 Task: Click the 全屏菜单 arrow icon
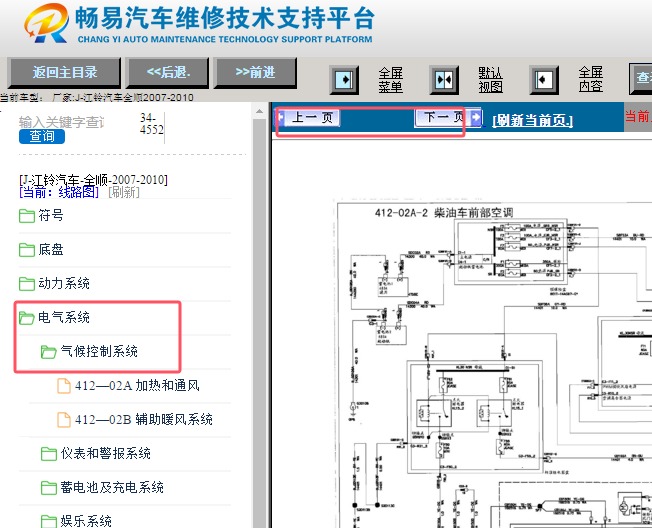344,79
